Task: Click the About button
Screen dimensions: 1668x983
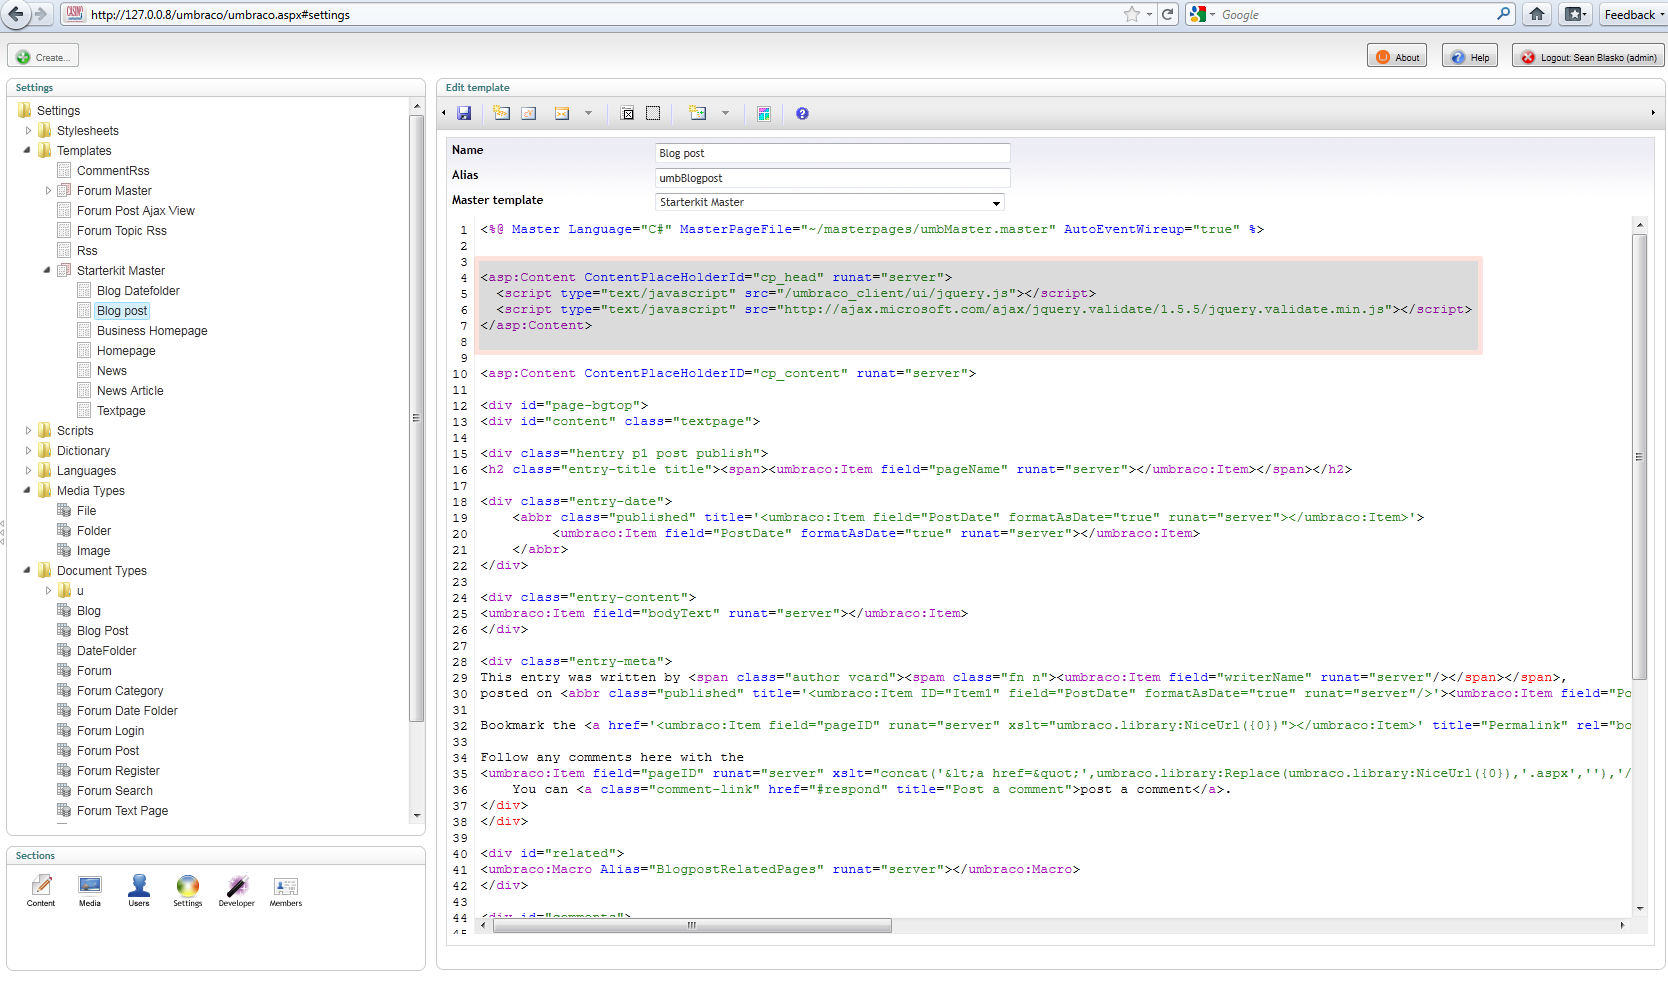Action: click(1397, 57)
